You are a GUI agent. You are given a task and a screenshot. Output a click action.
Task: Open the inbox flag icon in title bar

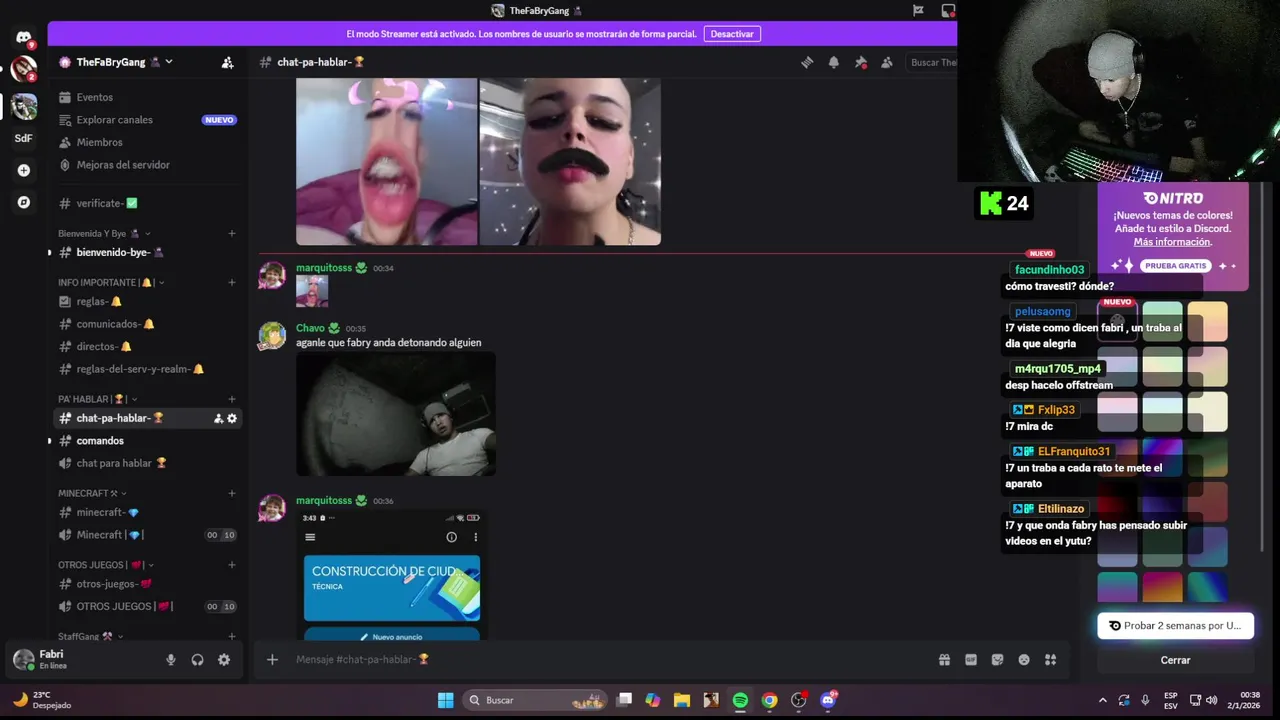[x=918, y=11]
